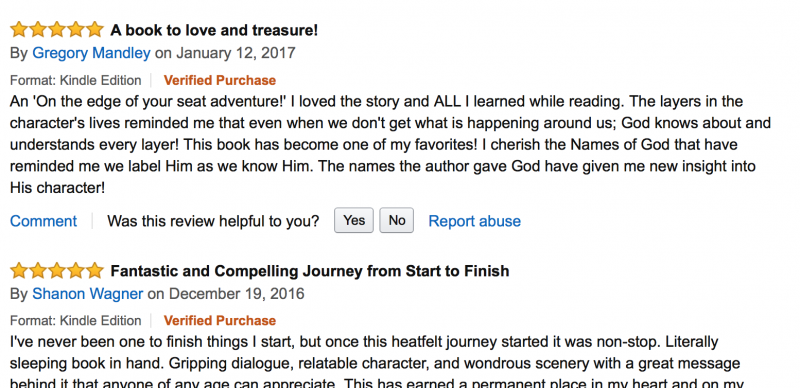Click Verified Purchase label on Shanon's review

(220, 321)
